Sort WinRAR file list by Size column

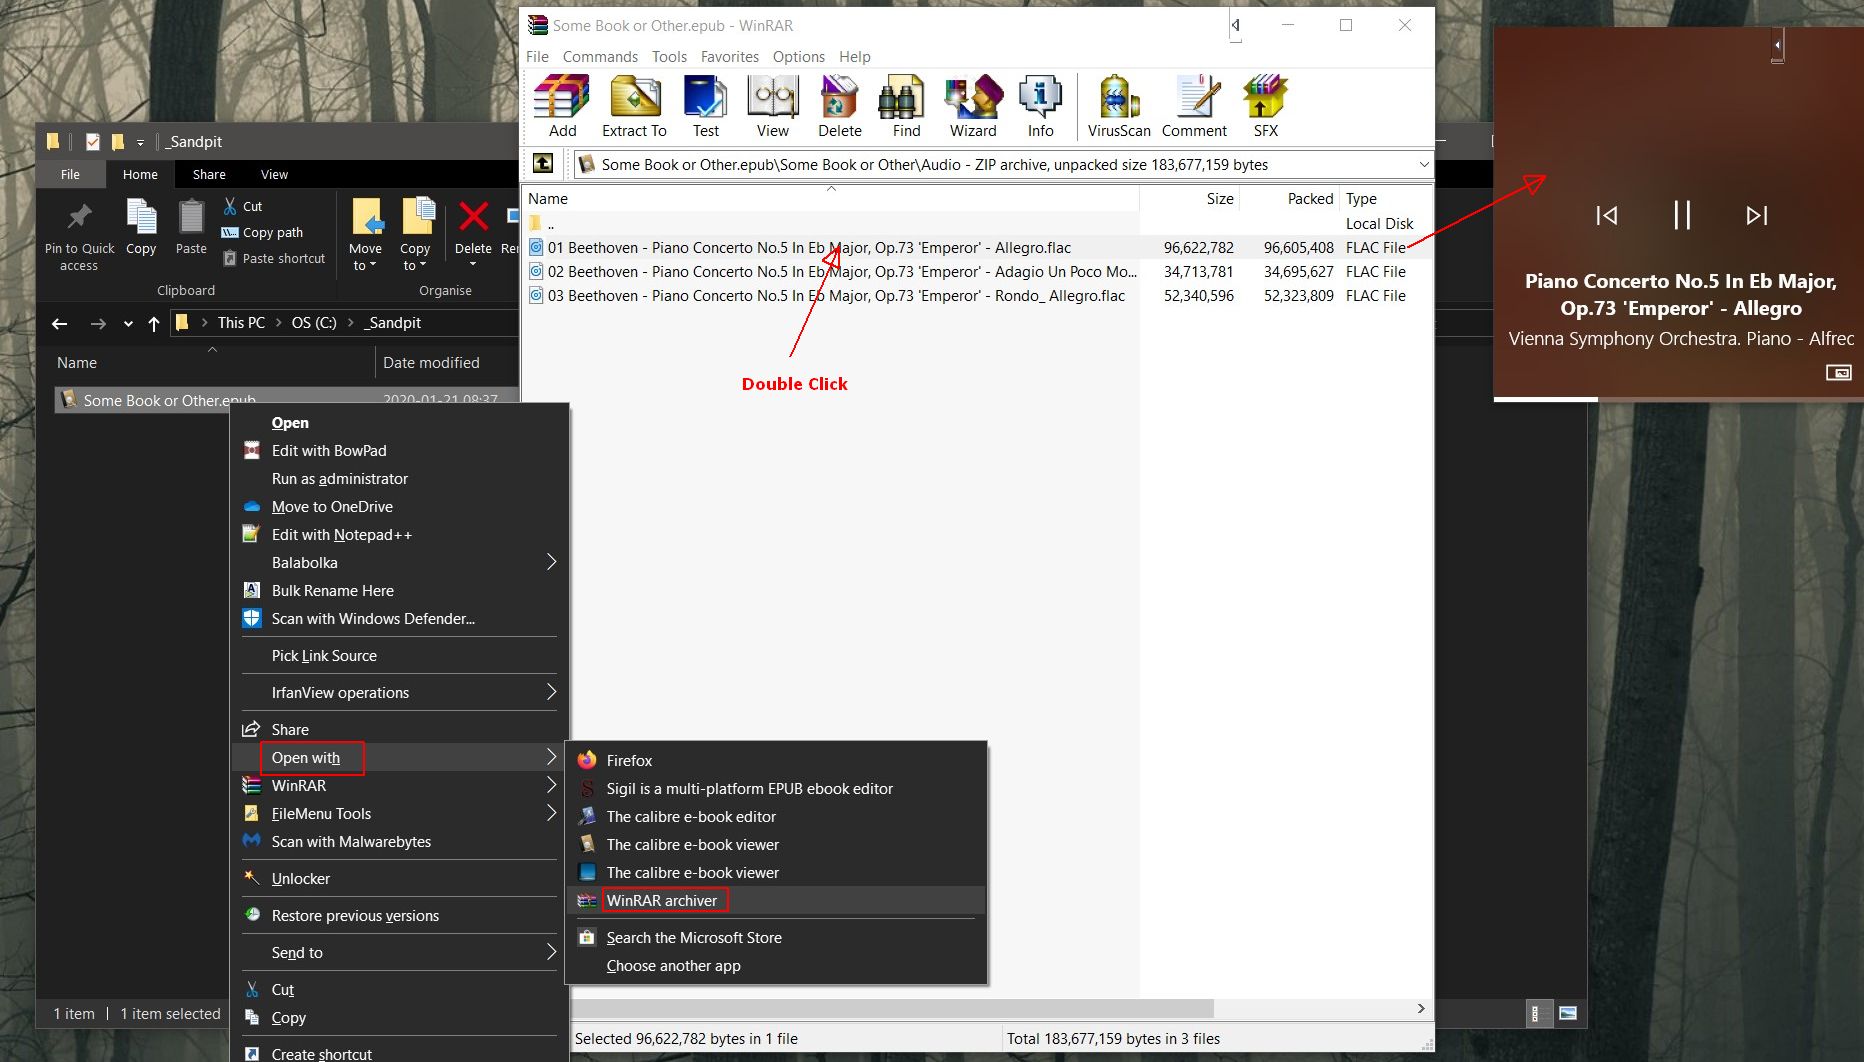pos(1190,198)
